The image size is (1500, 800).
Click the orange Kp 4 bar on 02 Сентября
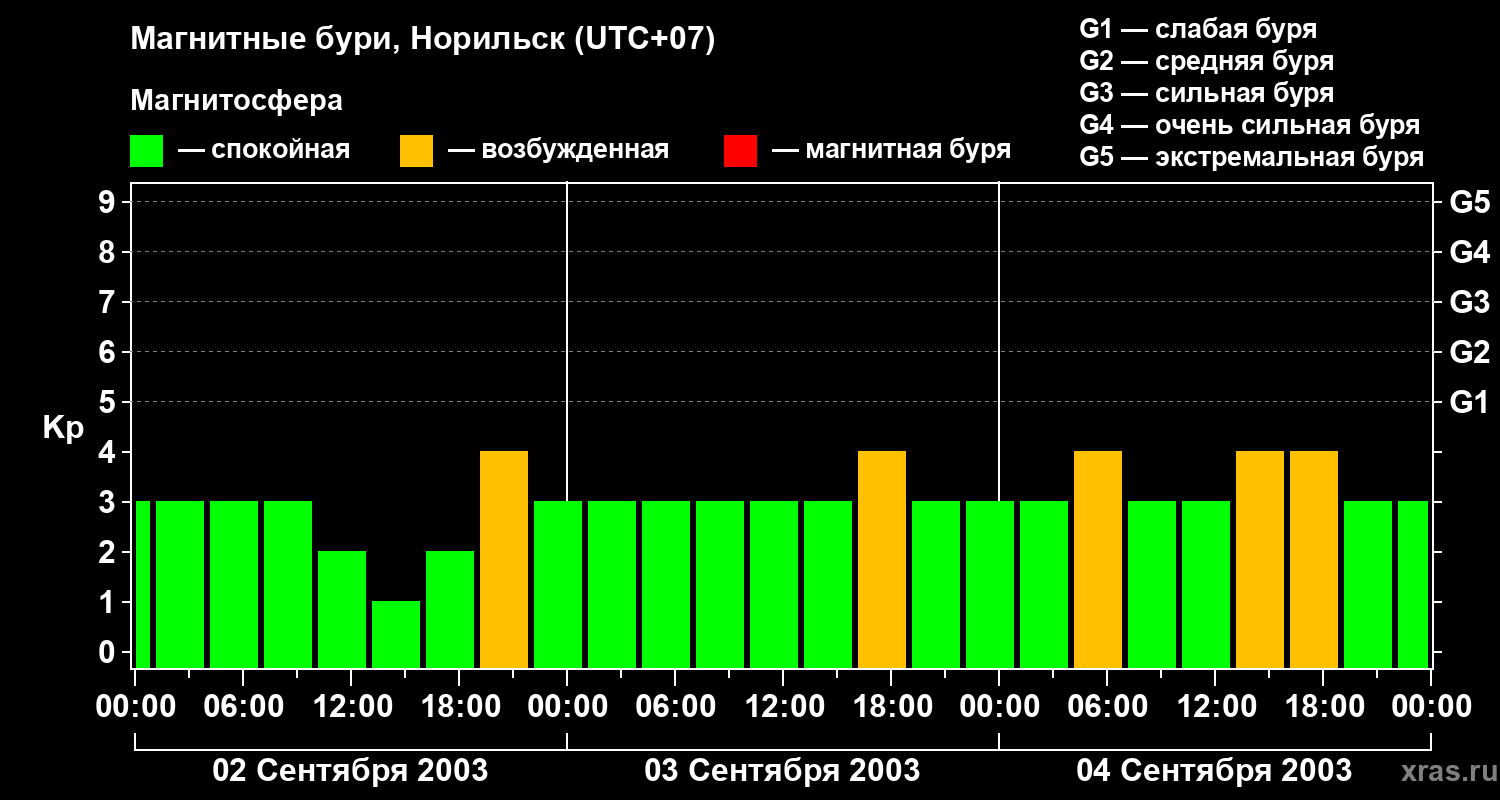[504, 560]
